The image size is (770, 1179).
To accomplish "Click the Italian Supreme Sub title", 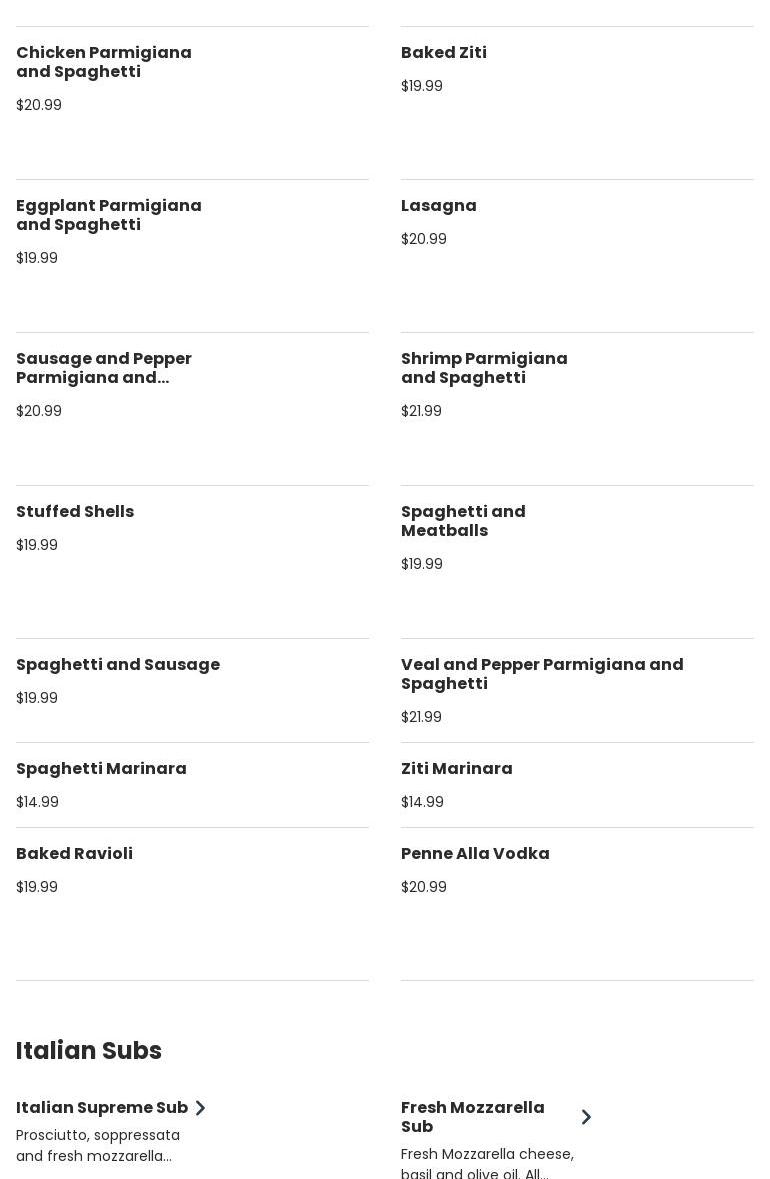I will pos(102,1108).
